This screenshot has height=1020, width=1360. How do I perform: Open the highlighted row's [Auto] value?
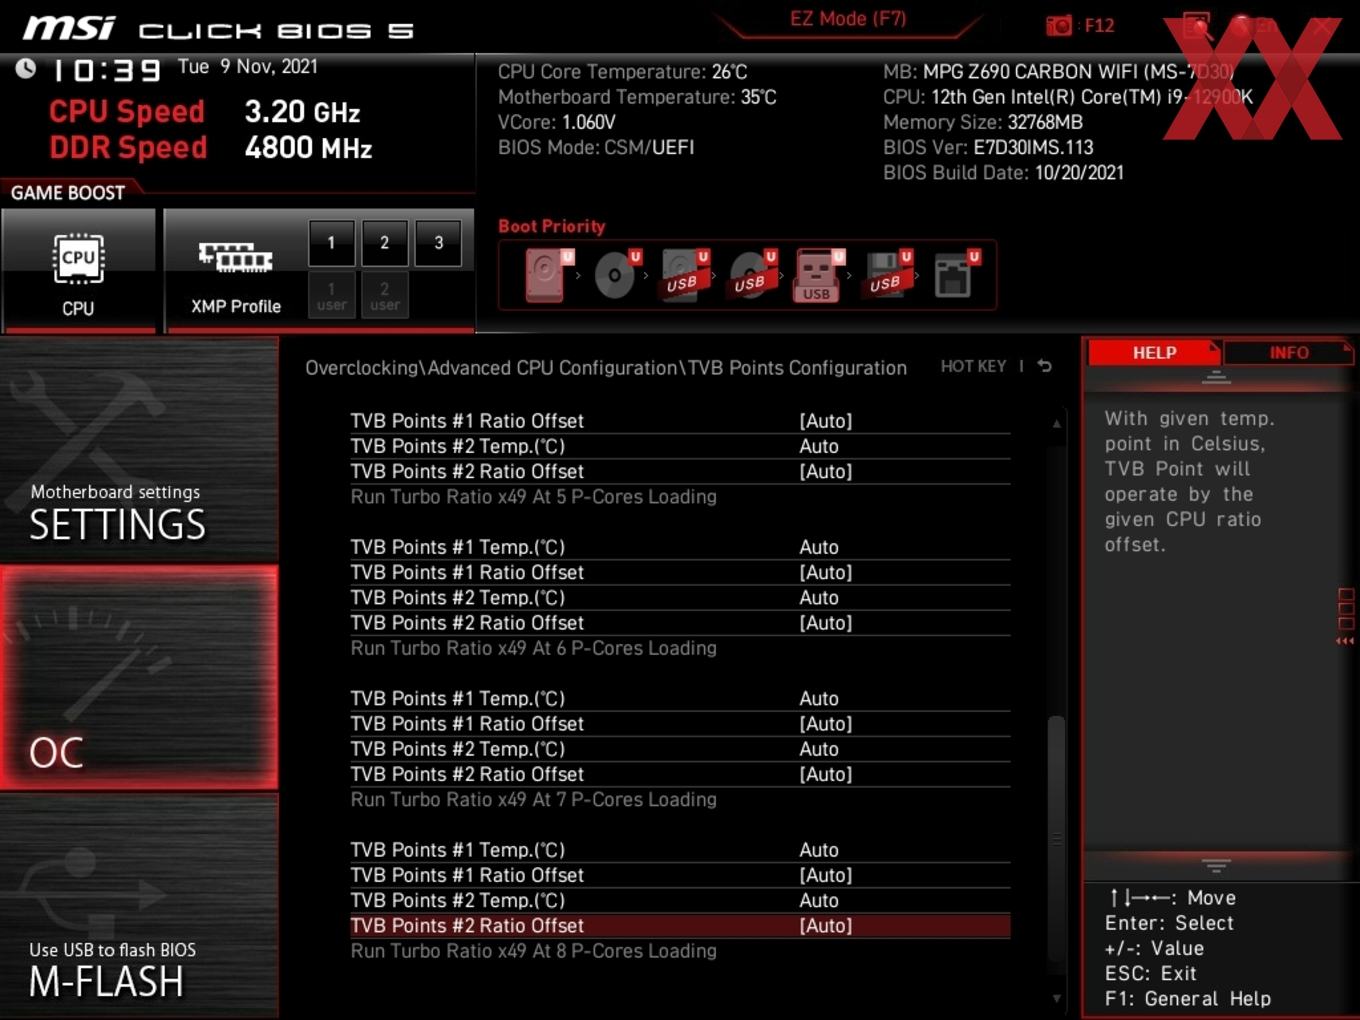point(826,926)
